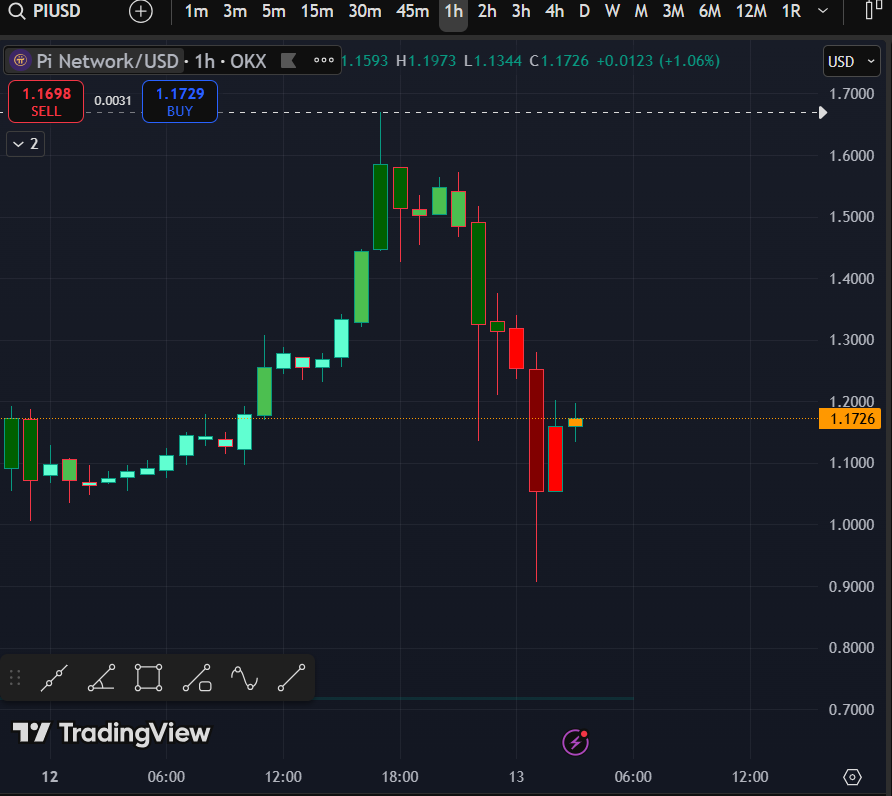Click the 18:00 time axis label
This screenshot has width=892, height=796.
400,777
